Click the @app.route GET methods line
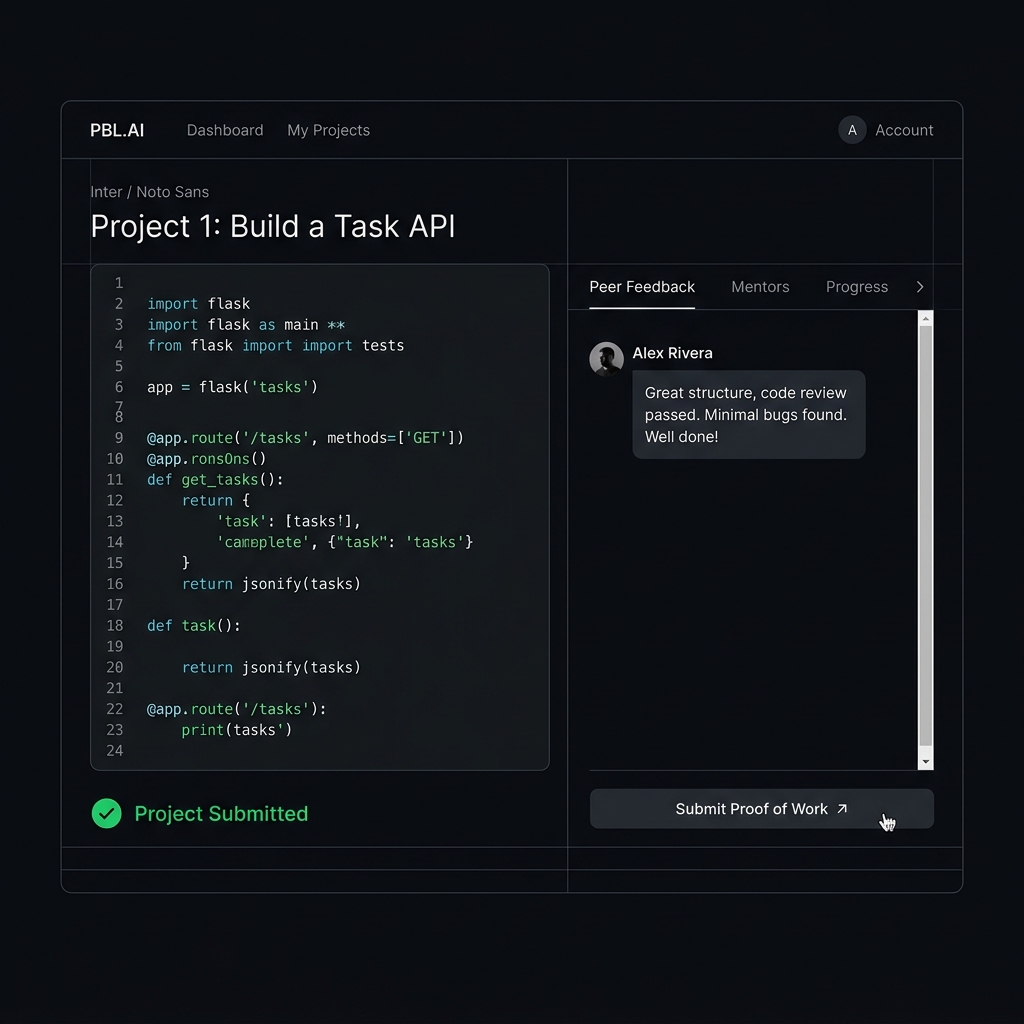The image size is (1024, 1024). (x=305, y=438)
